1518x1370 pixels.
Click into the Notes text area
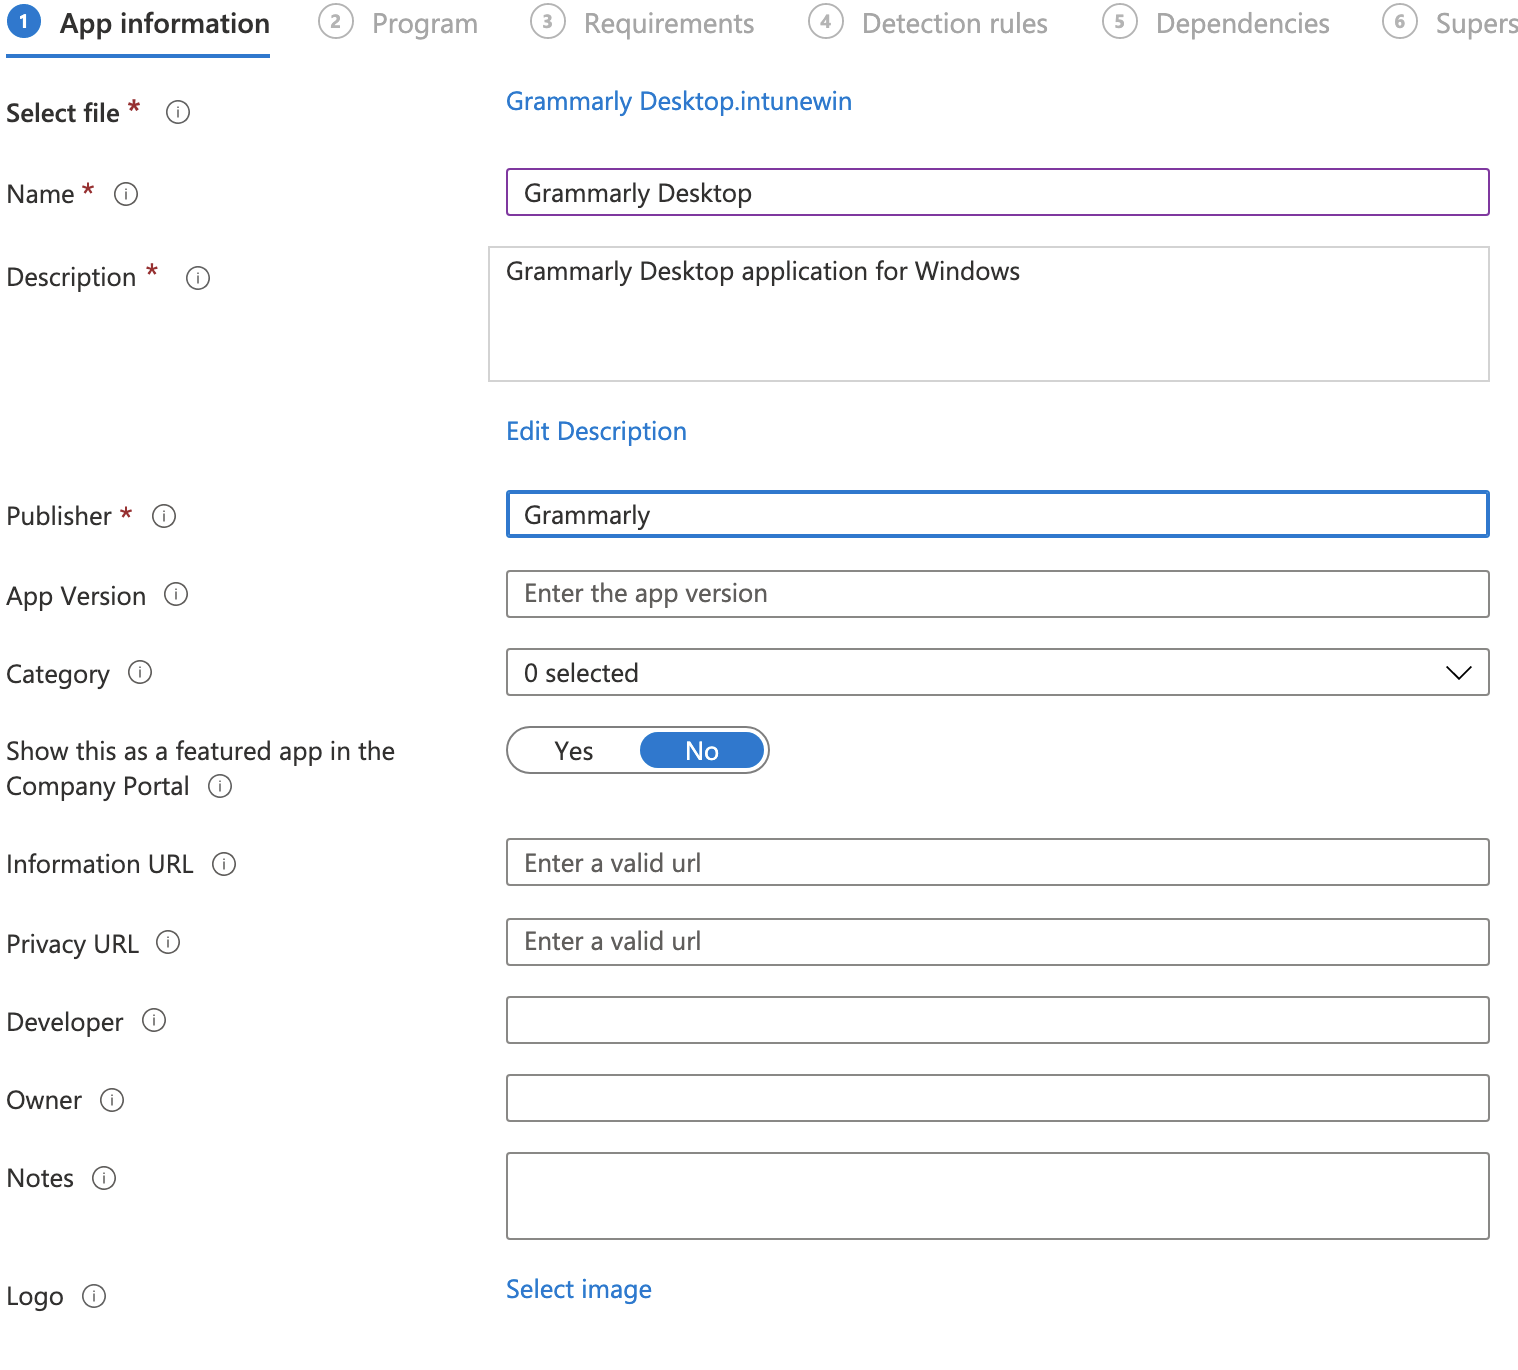pos(998,1196)
